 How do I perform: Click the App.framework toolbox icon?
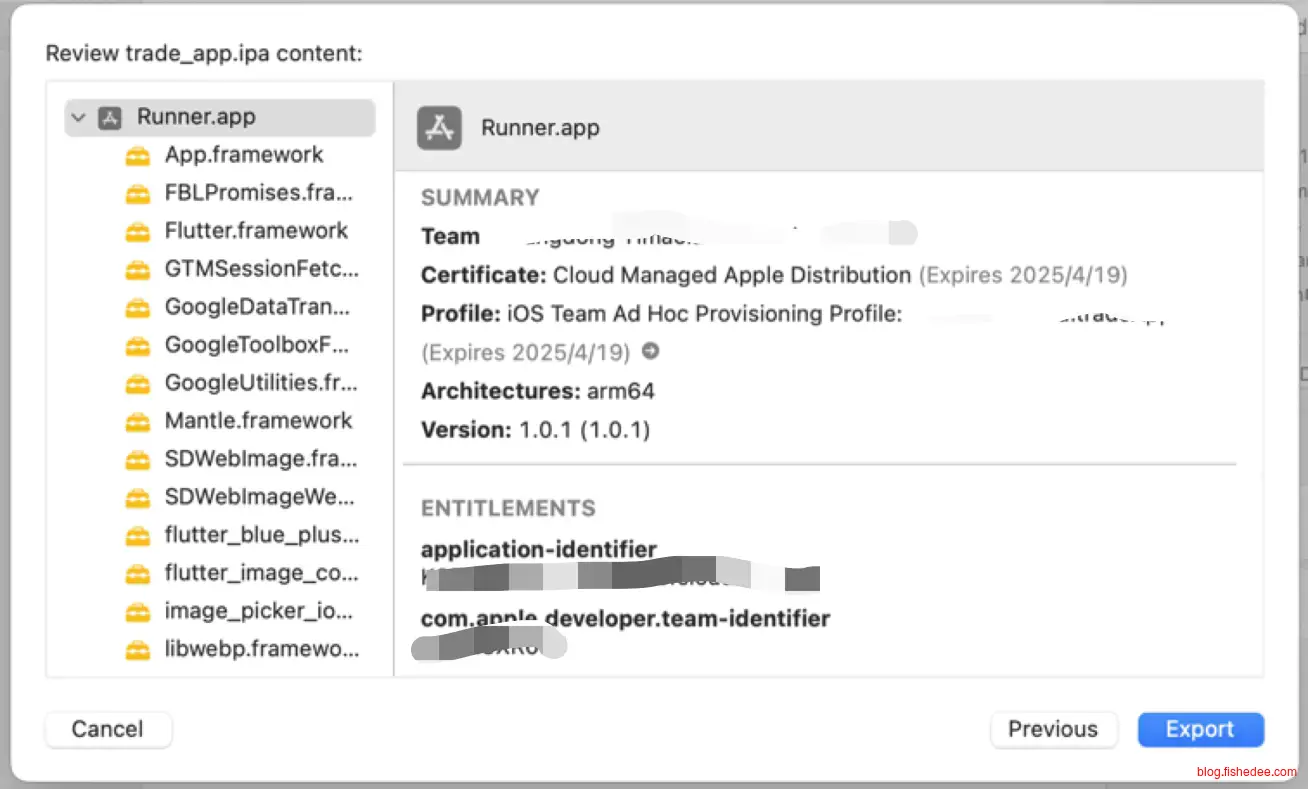(137, 156)
